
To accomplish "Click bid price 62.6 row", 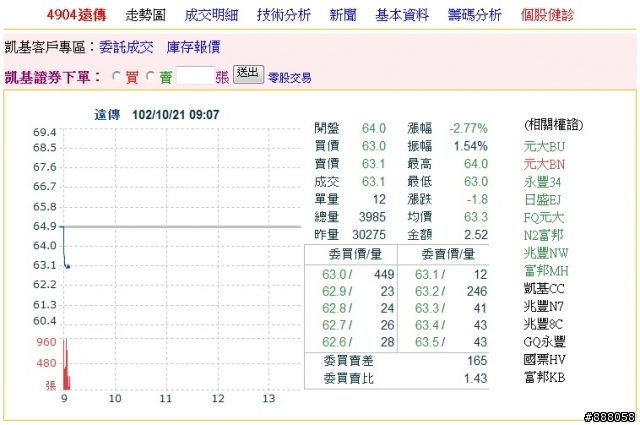I will coord(358,342).
